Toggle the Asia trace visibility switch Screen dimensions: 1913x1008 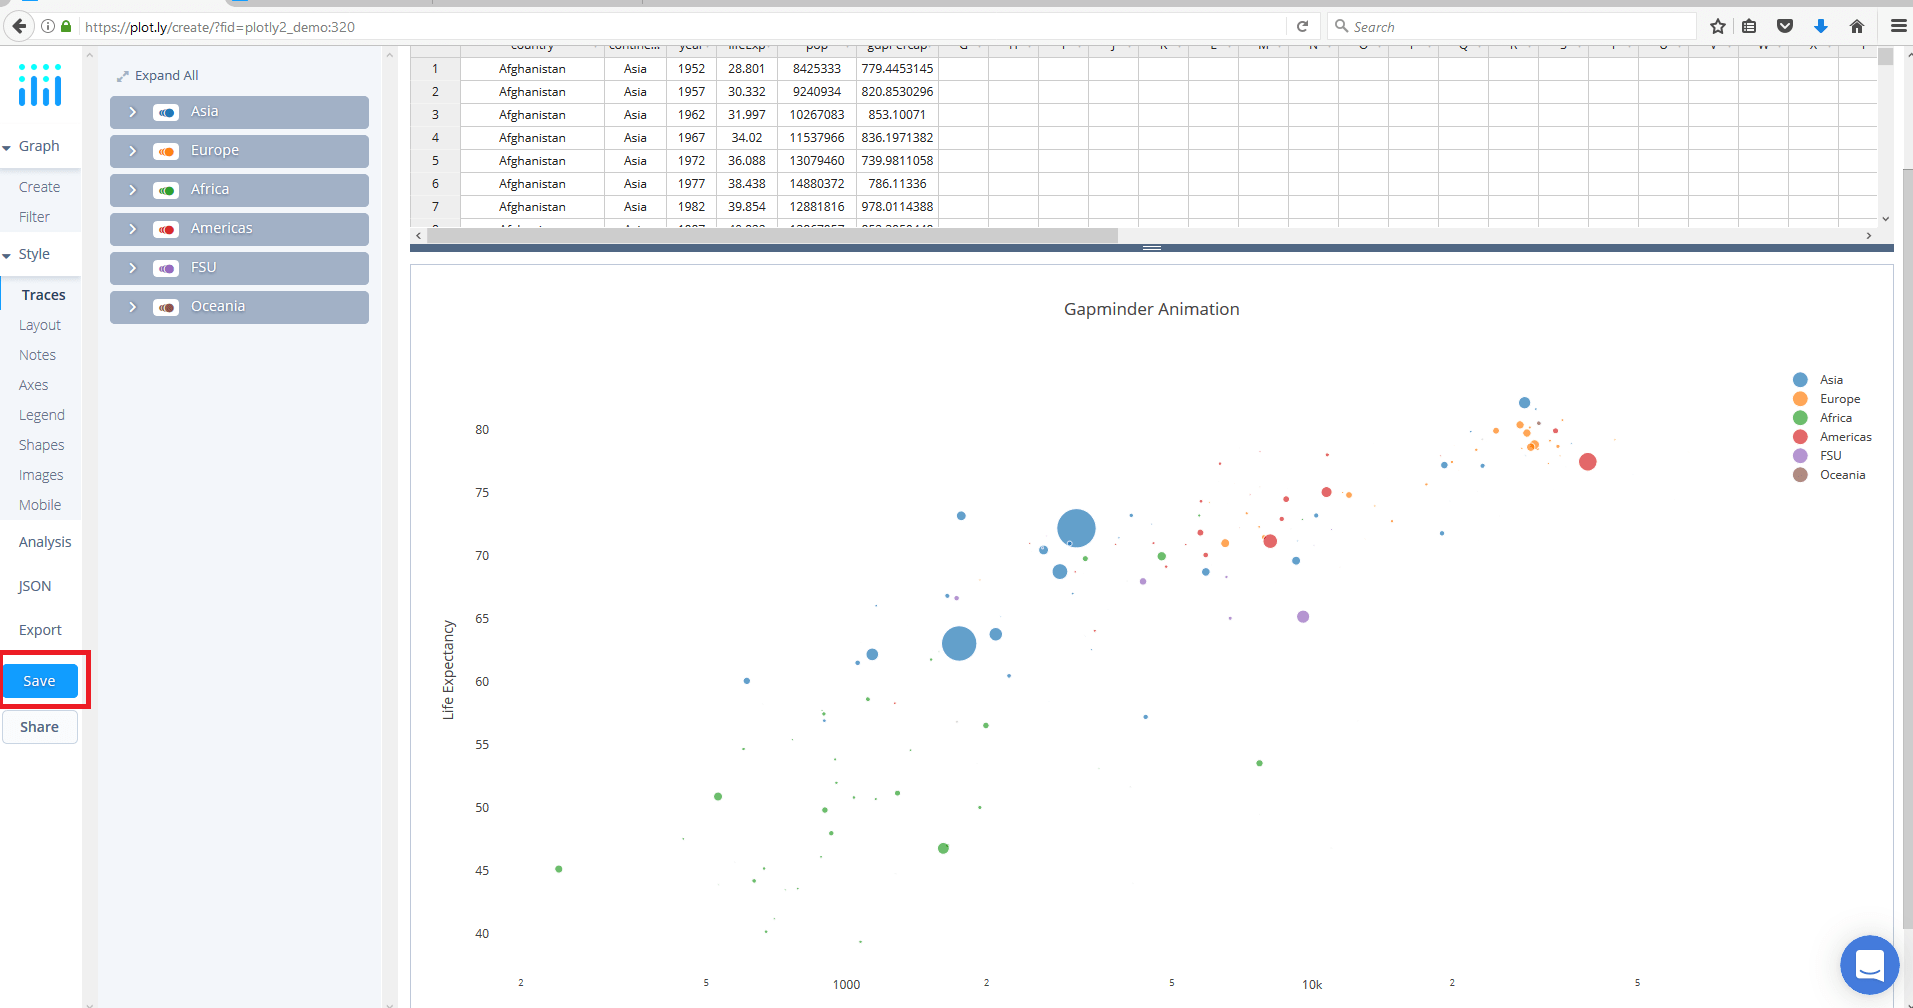[165, 112]
